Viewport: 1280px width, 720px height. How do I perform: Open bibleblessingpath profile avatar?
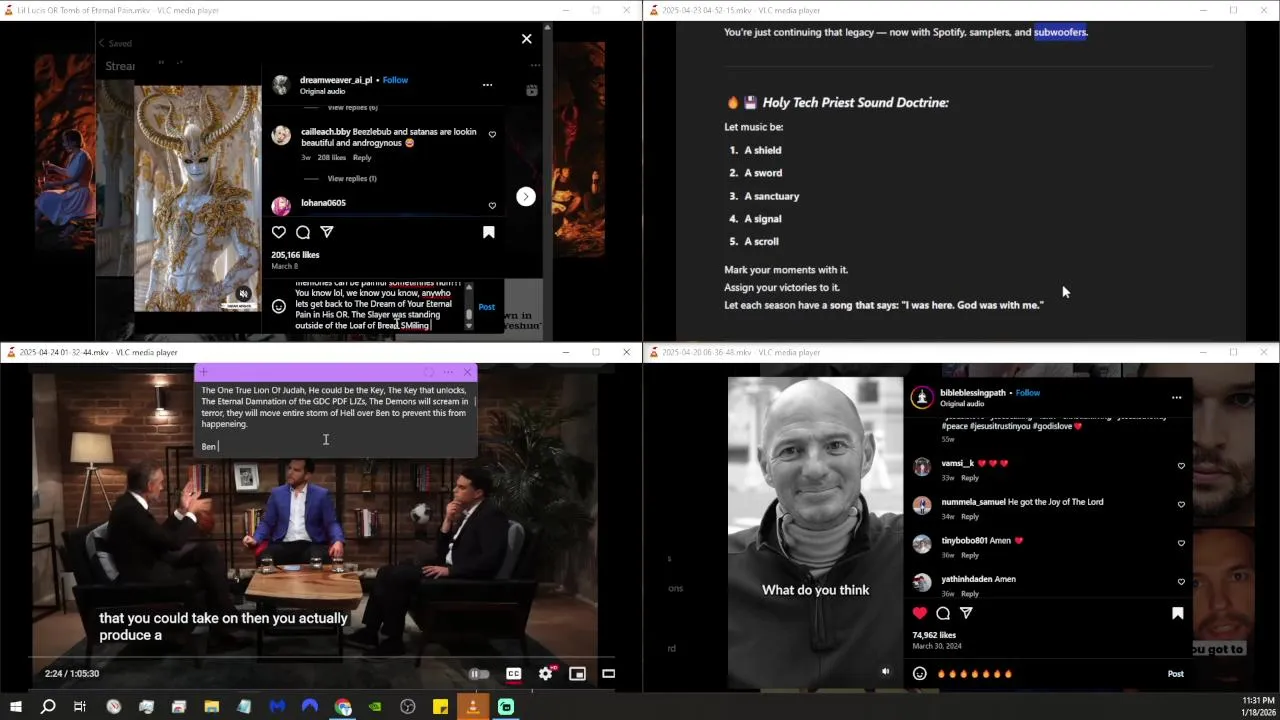tap(922, 398)
